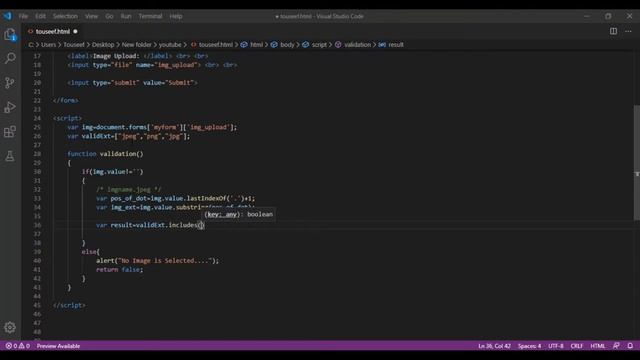The width and height of the screenshot is (640, 360).
Task: Click the closing </form> tag
Action: [65, 100]
